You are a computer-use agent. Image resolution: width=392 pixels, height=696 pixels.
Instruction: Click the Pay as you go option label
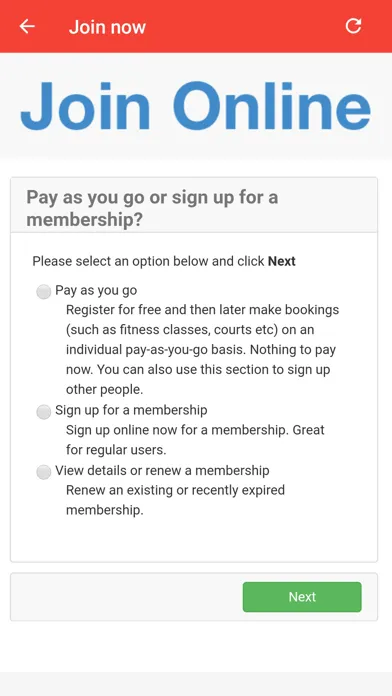pos(96,290)
